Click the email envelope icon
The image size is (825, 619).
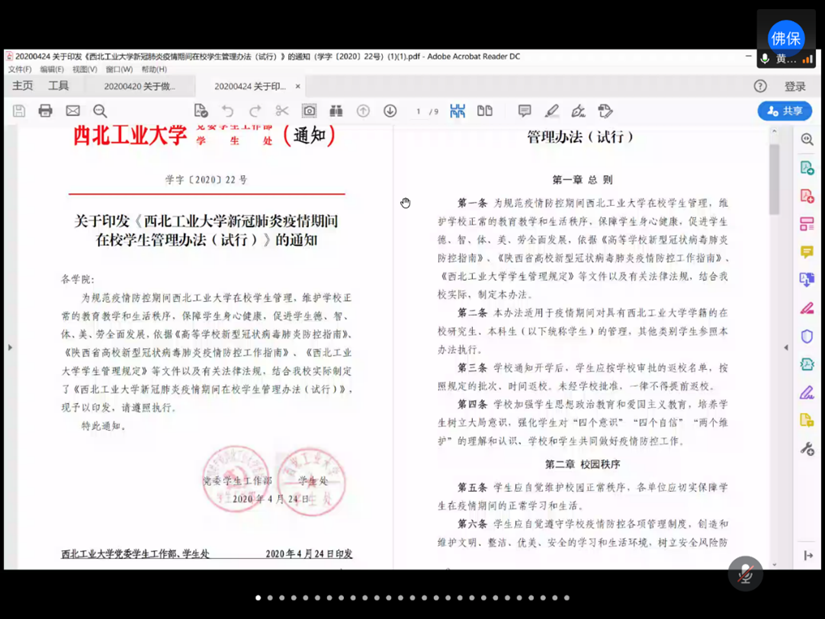73,111
